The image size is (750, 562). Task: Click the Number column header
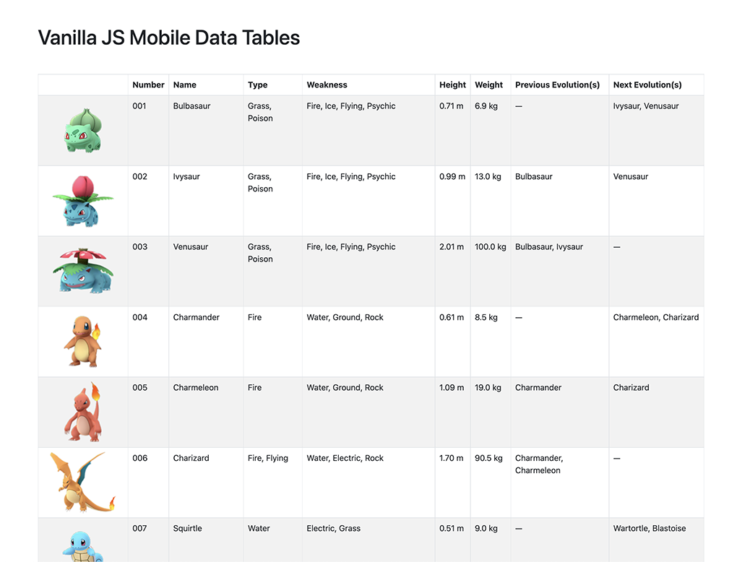[x=148, y=85]
